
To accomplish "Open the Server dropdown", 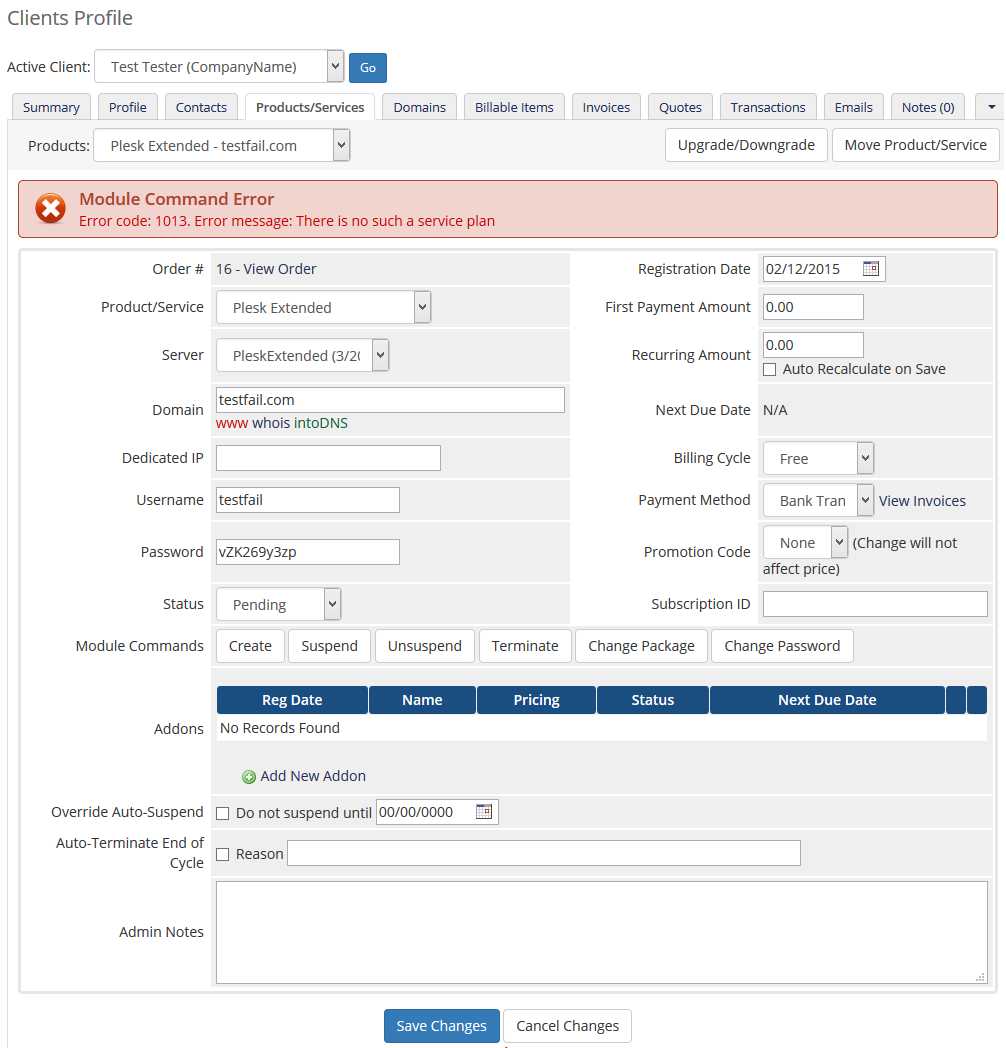I will tap(302, 356).
